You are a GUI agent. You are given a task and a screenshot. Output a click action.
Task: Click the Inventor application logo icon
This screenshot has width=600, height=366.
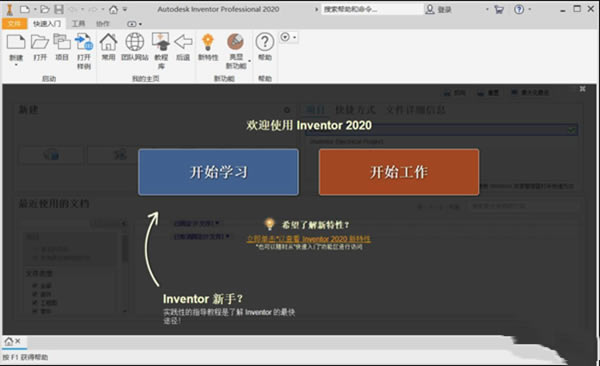click(9, 9)
